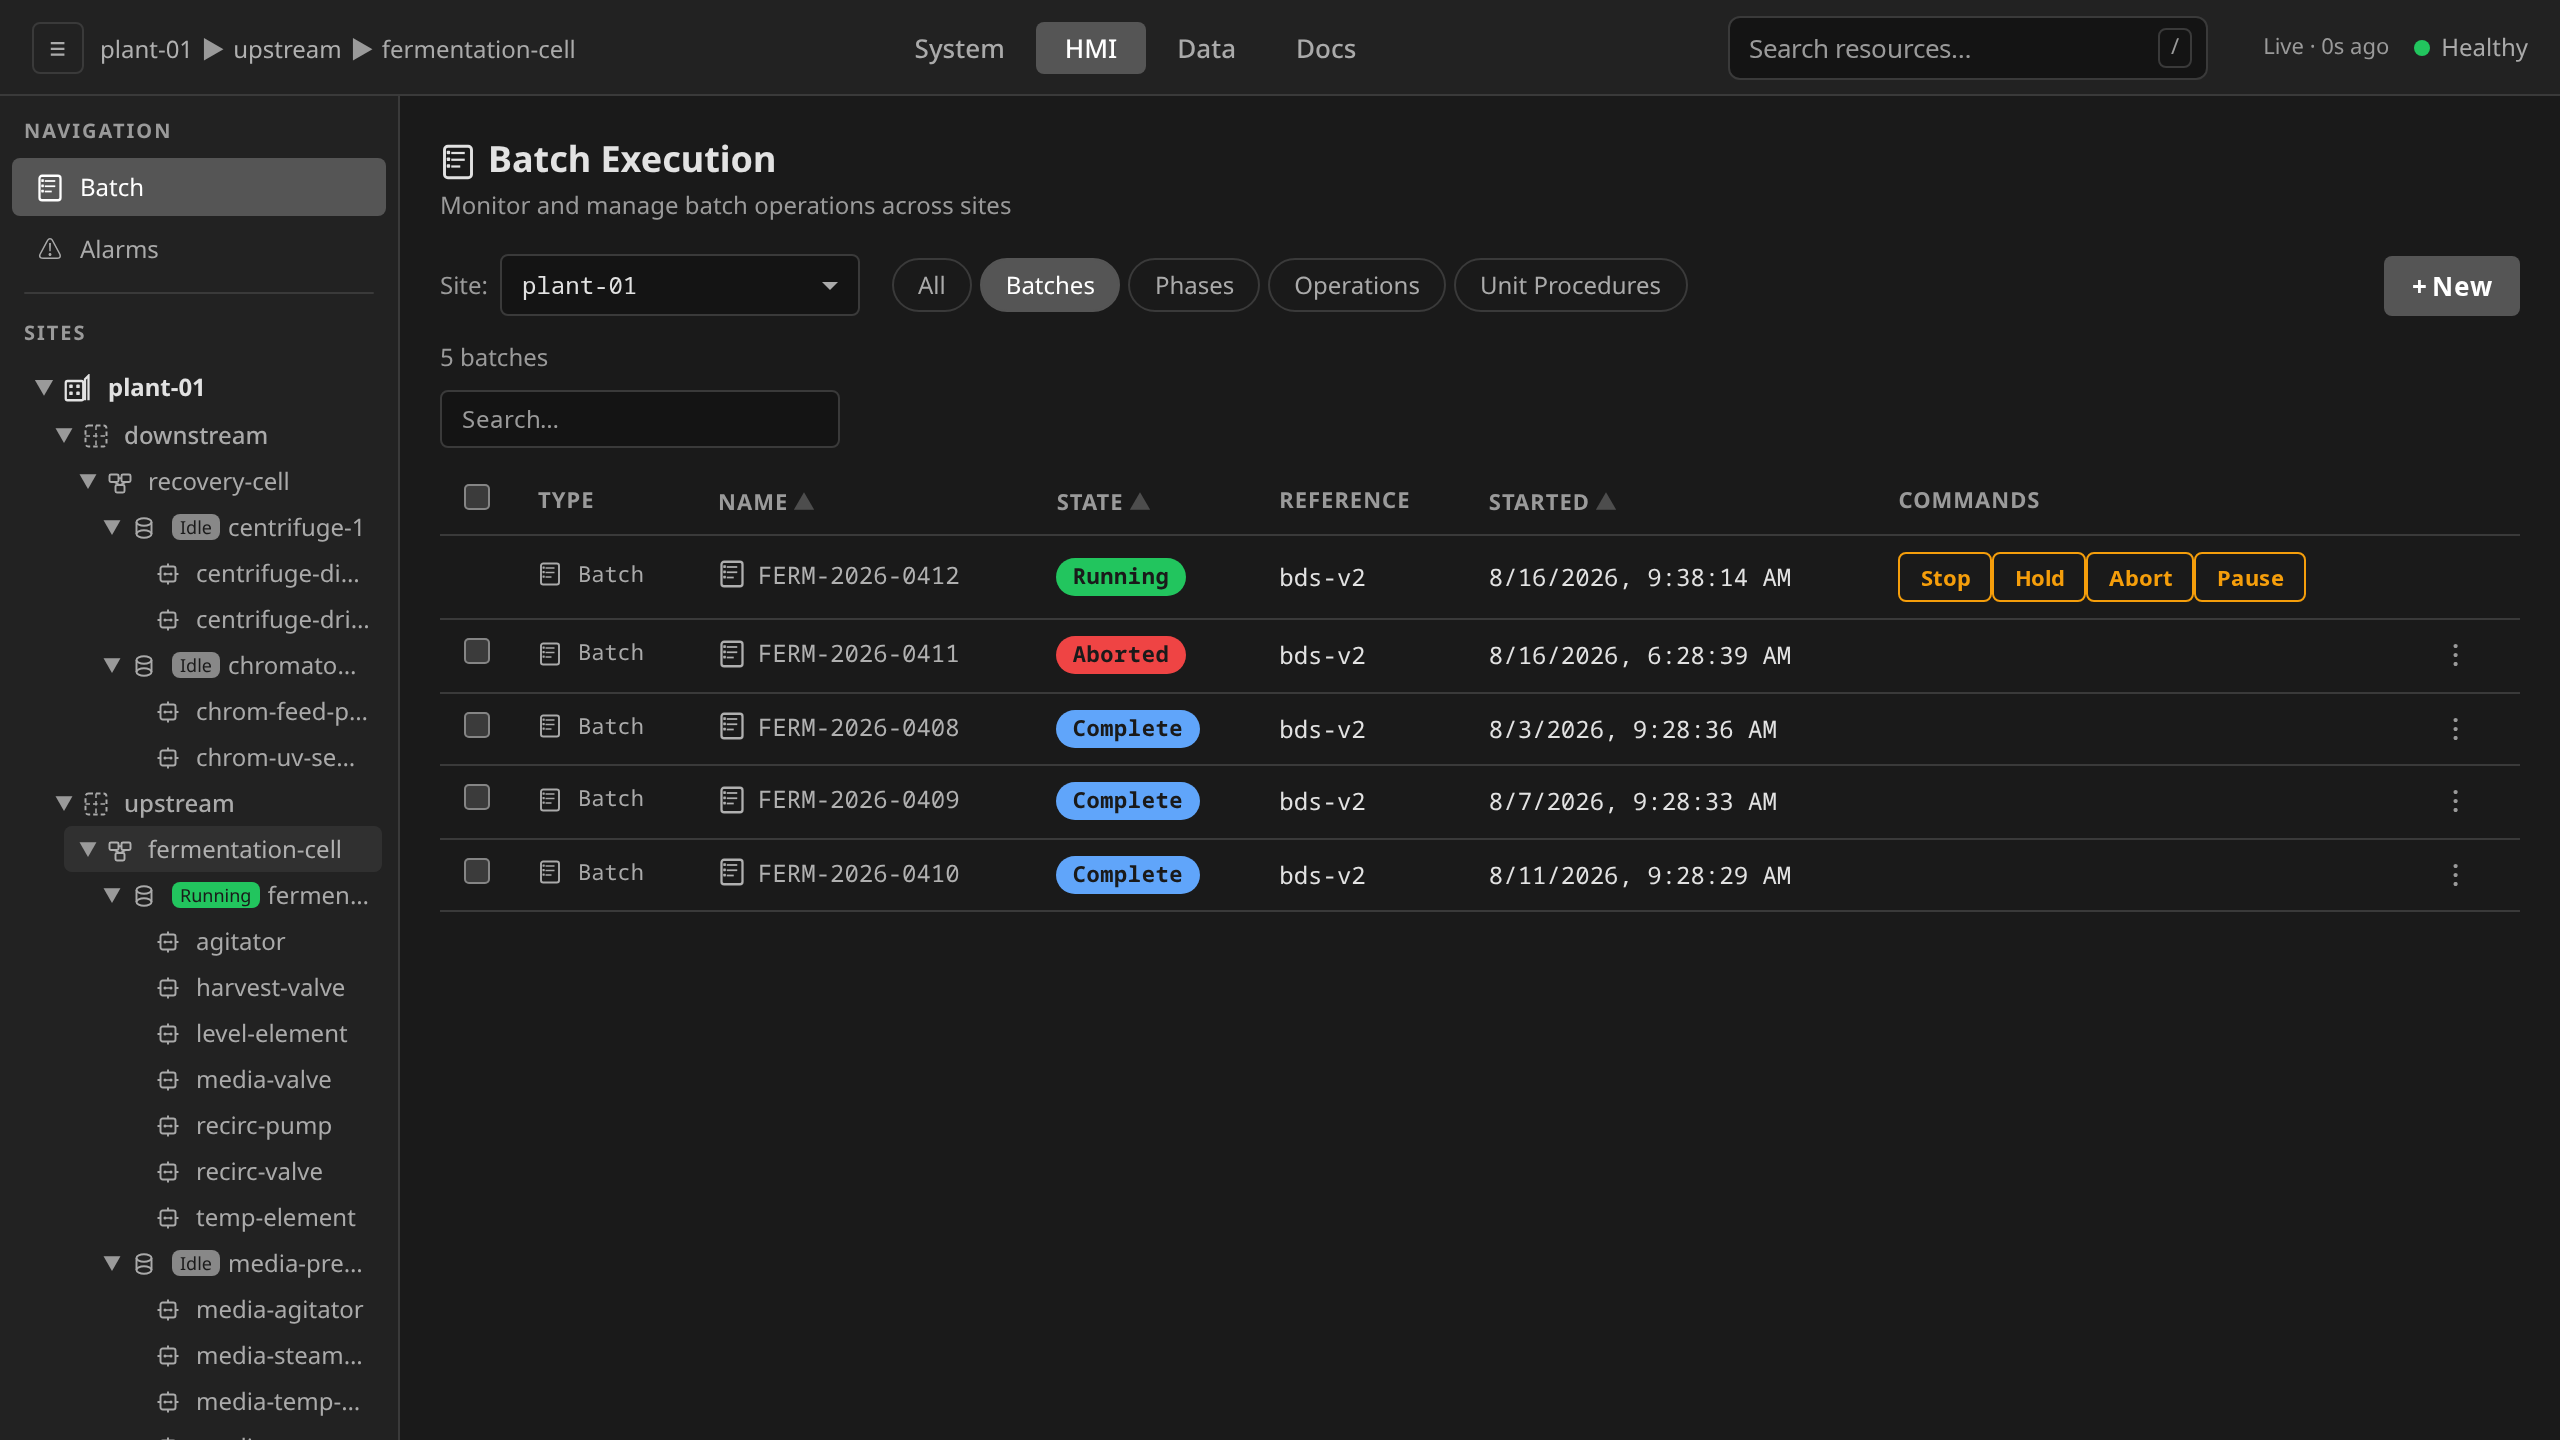The height and width of the screenshot is (1440, 2560).
Task: Check the box for FERM-2026-0410
Action: (x=477, y=871)
